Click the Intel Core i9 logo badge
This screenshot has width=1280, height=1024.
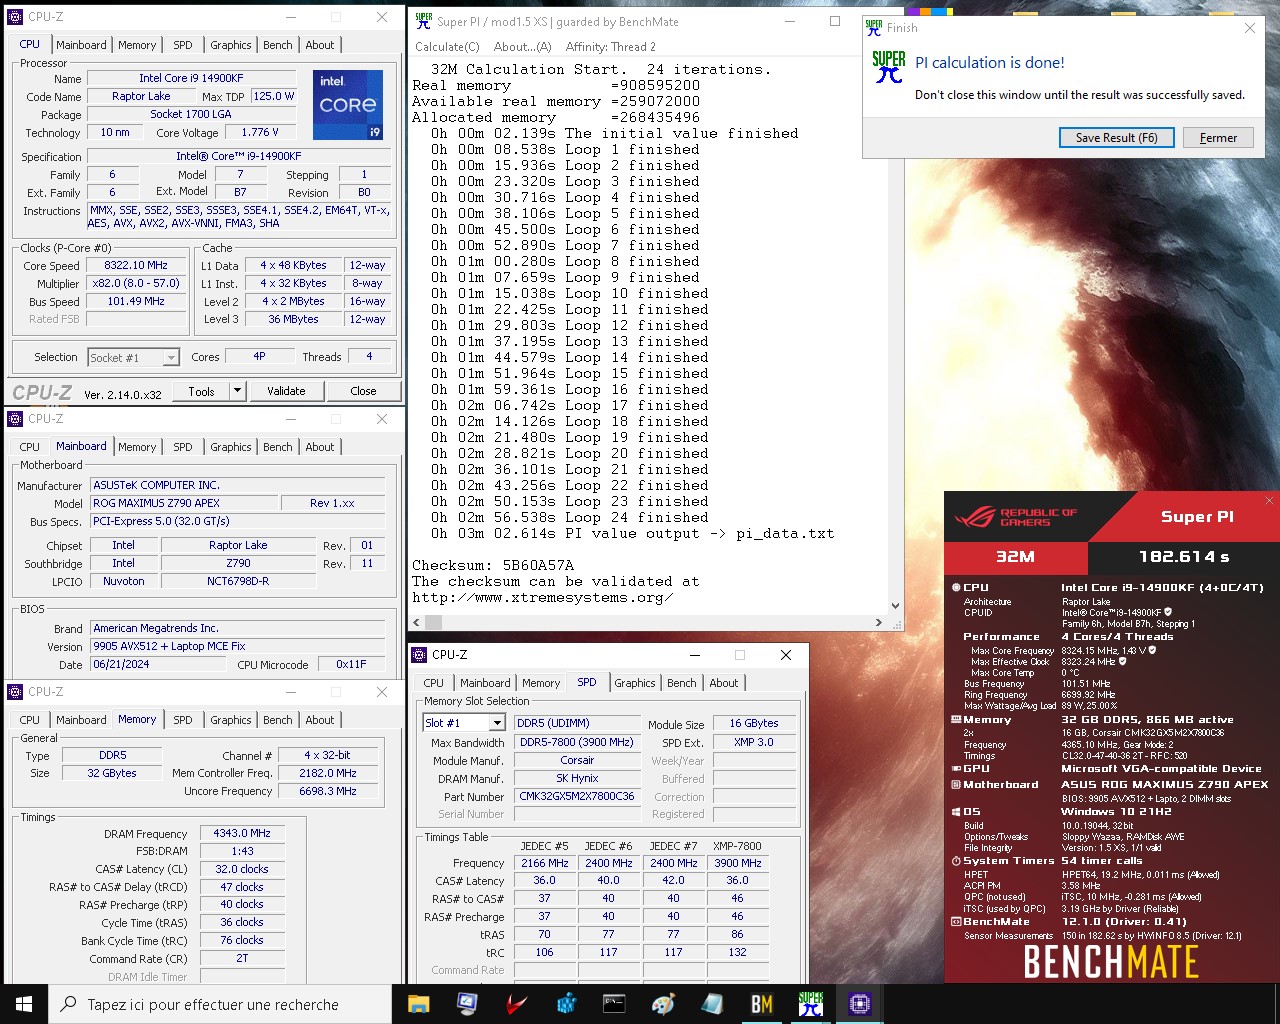tap(347, 104)
